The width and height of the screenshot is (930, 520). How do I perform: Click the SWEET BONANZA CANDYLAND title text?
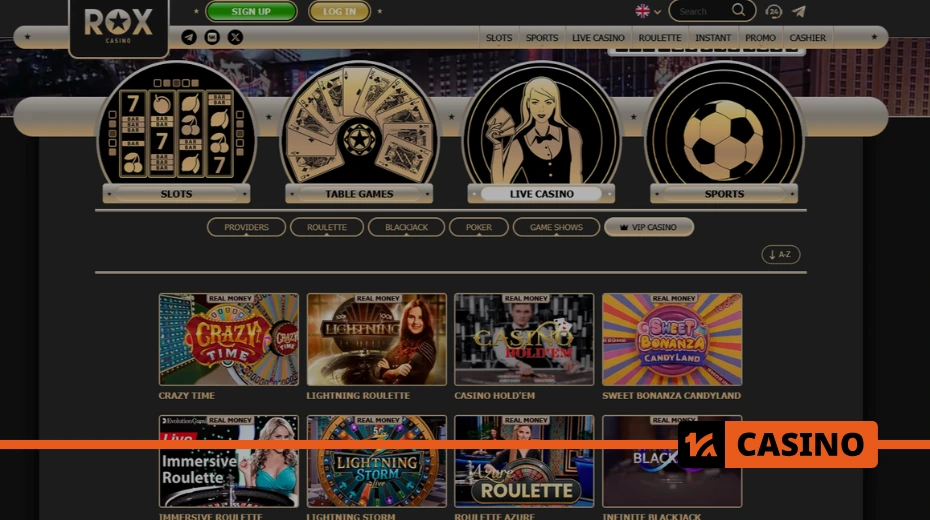coord(671,395)
